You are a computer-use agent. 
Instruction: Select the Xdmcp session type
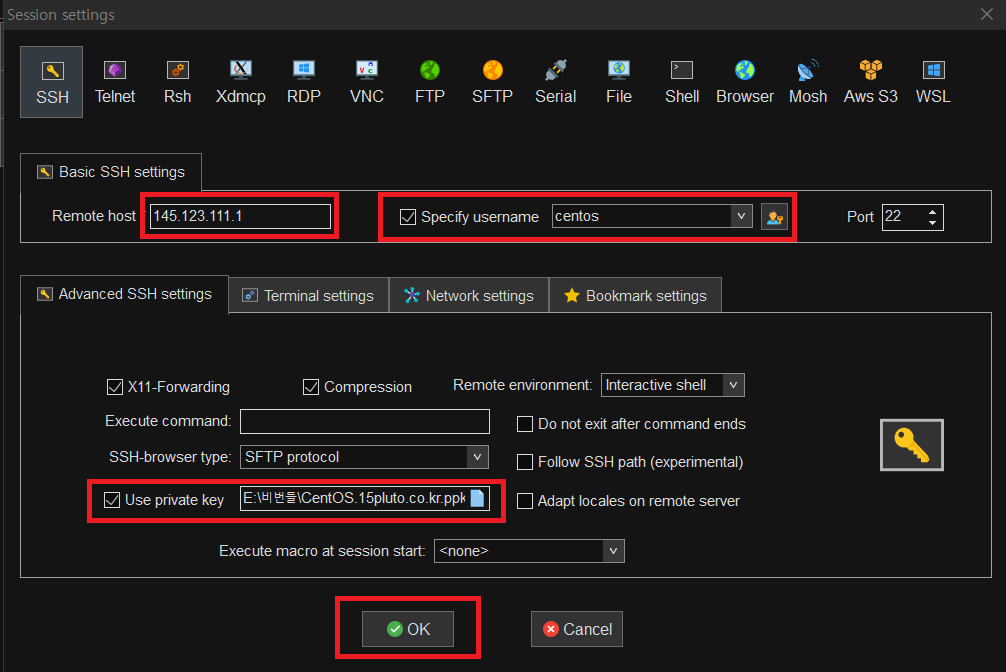tap(241, 82)
